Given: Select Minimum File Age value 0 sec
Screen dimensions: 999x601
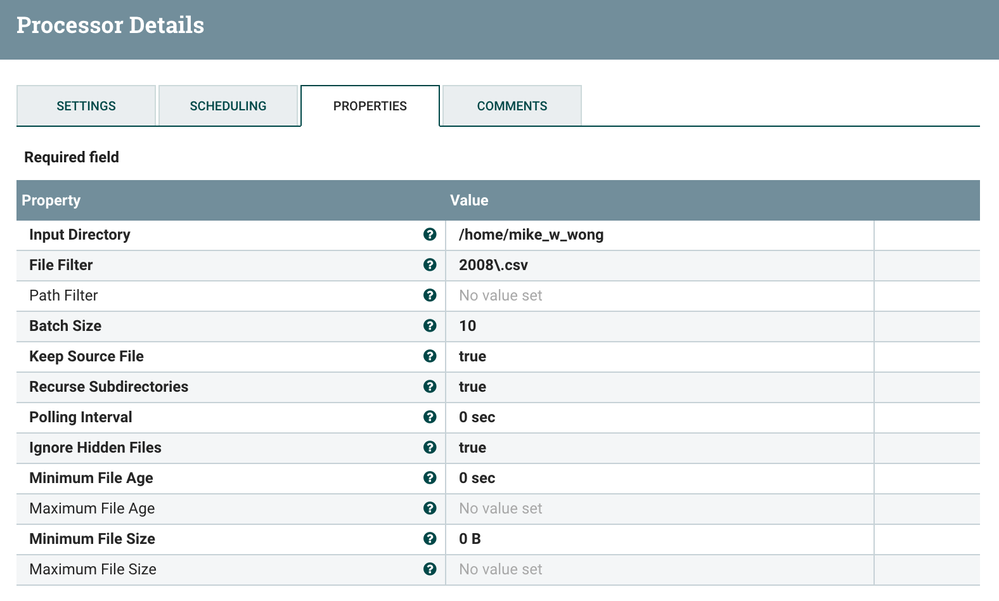Looking at the screenshot, I should [x=659, y=478].
